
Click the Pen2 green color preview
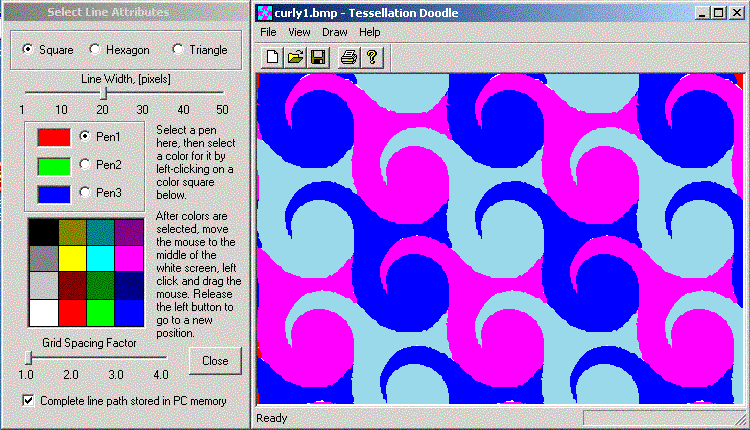pyautogui.click(x=54, y=166)
